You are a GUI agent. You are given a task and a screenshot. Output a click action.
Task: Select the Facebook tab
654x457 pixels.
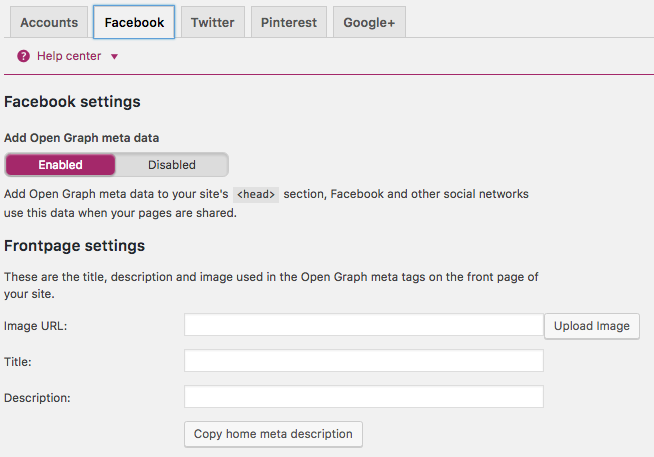coord(134,22)
